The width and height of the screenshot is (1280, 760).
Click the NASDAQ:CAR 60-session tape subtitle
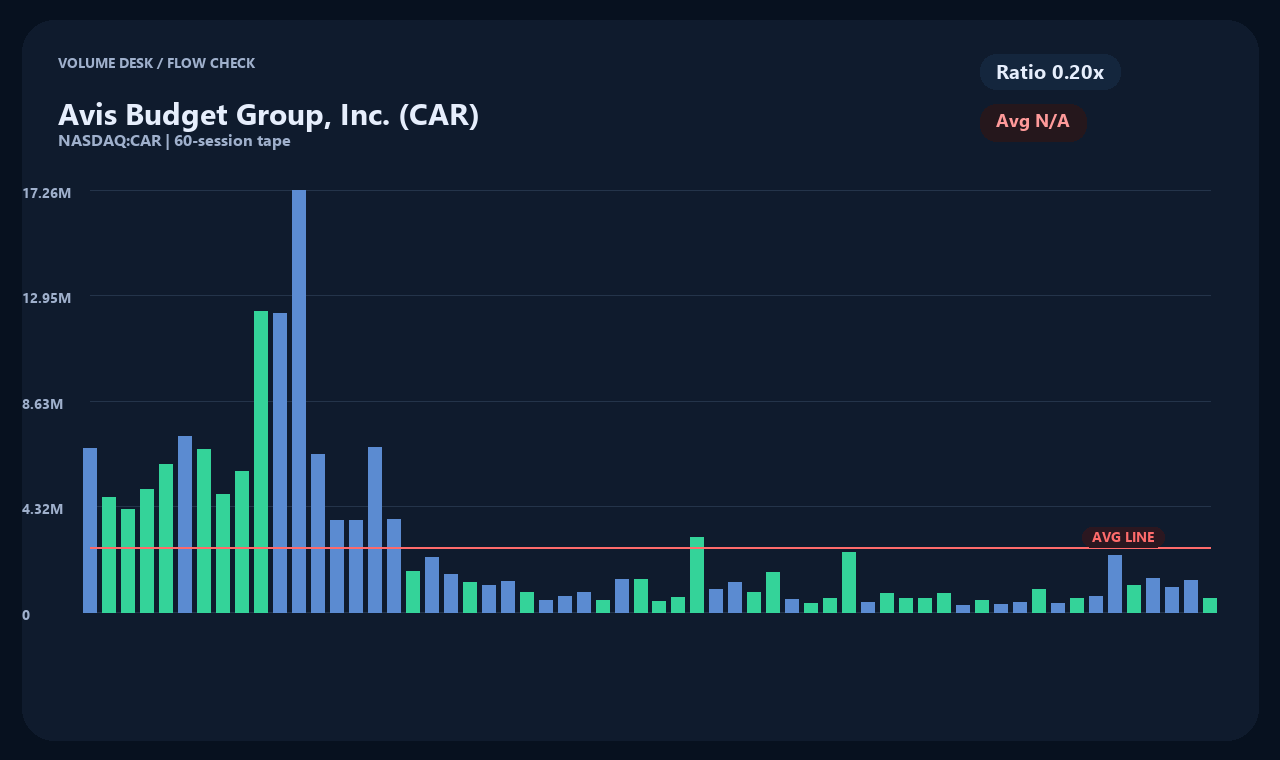pos(174,141)
